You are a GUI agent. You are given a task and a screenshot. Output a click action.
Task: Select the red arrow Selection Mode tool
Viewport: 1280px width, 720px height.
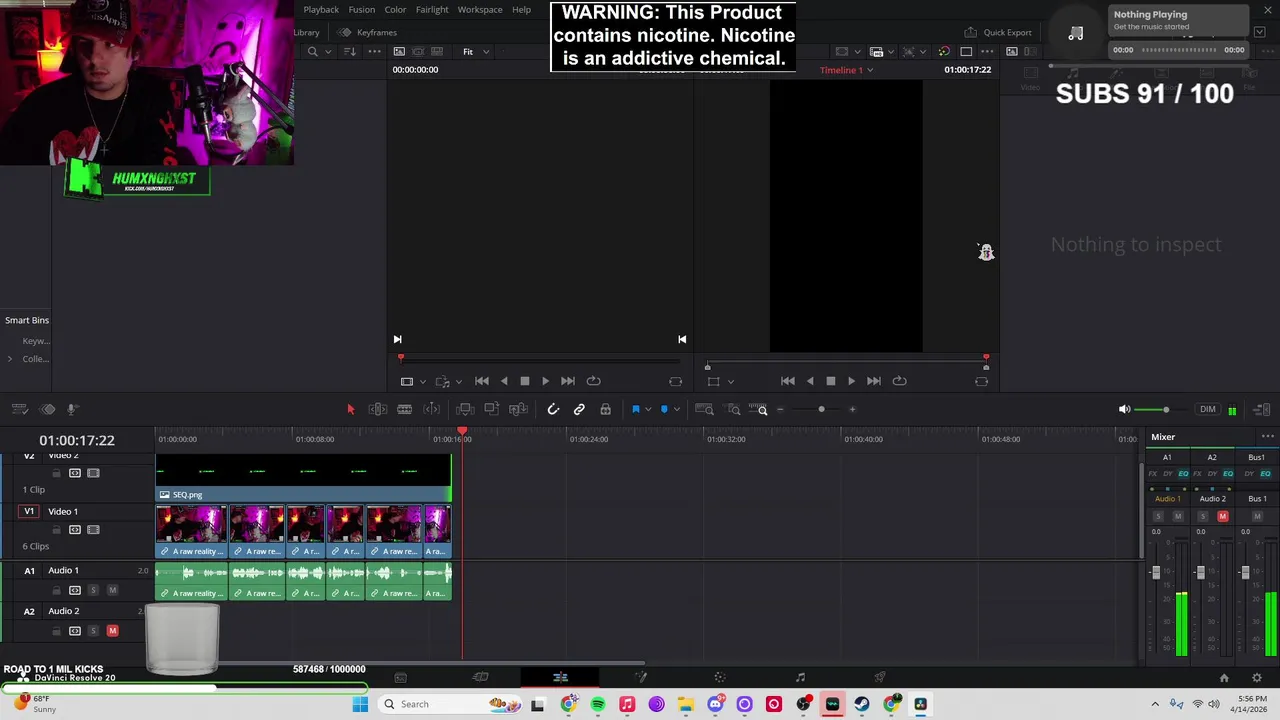pos(350,409)
